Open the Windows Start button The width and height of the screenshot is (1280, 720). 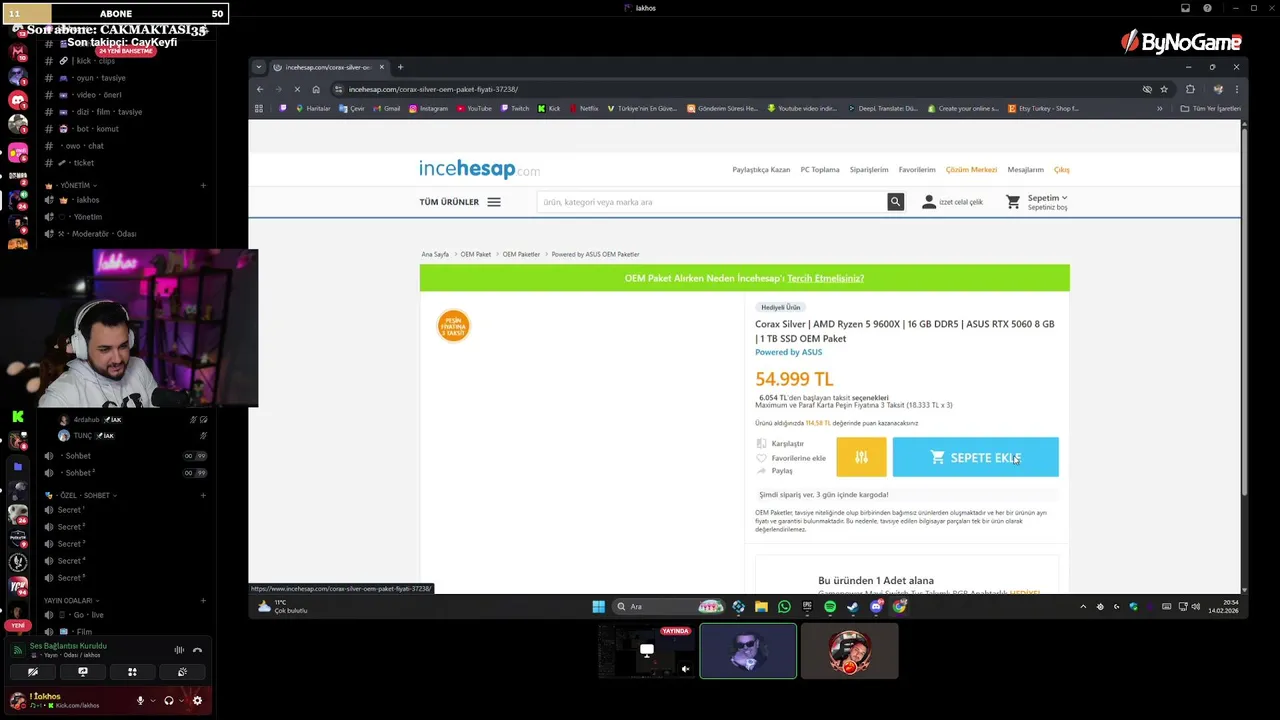pyautogui.click(x=598, y=606)
